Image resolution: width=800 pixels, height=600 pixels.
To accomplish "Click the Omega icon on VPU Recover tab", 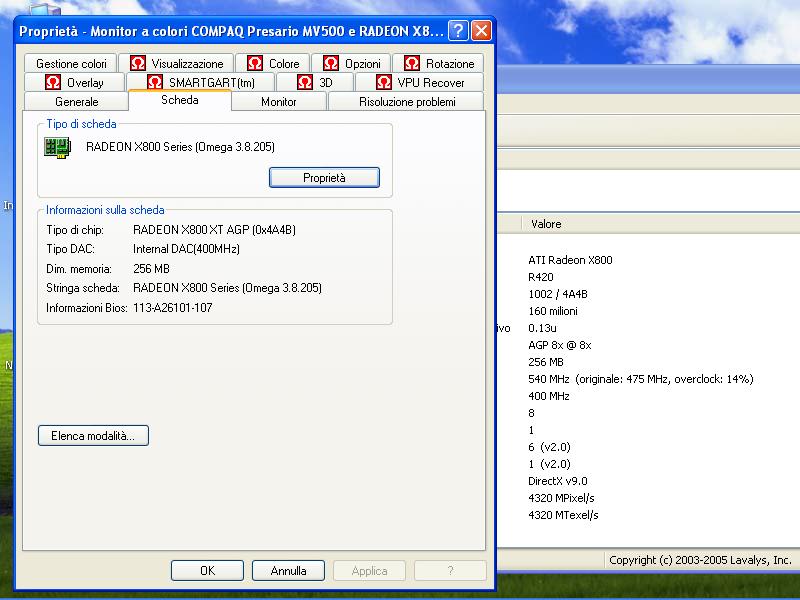I will point(384,82).
